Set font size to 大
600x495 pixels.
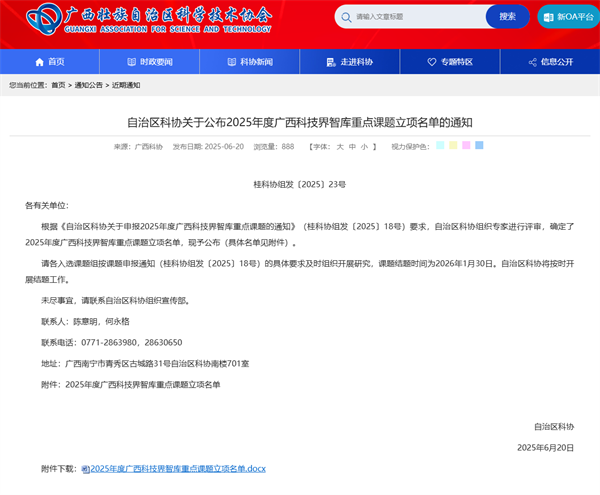click(x=340, y=147)
